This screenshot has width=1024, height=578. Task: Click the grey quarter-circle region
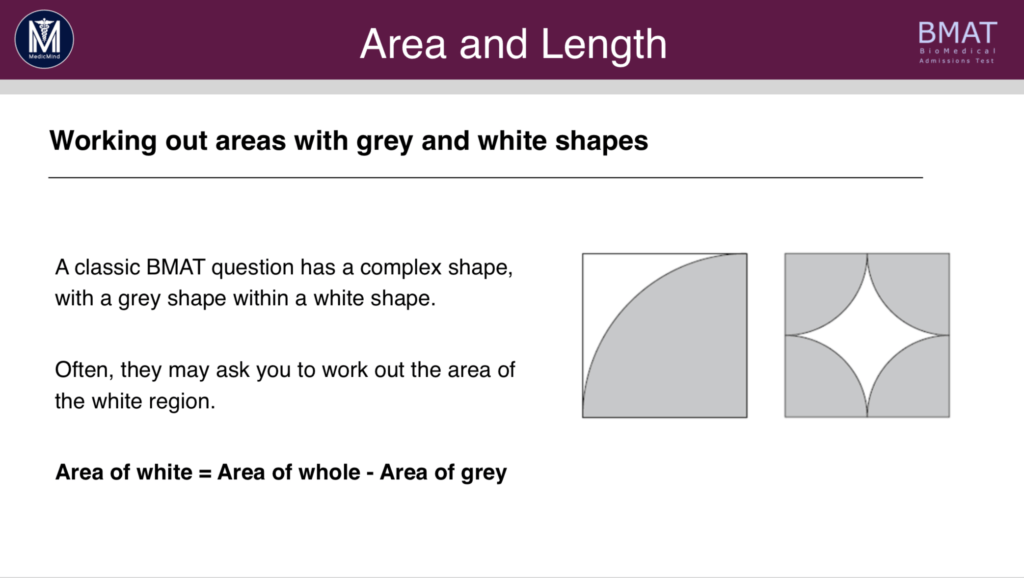click(686, 356)
